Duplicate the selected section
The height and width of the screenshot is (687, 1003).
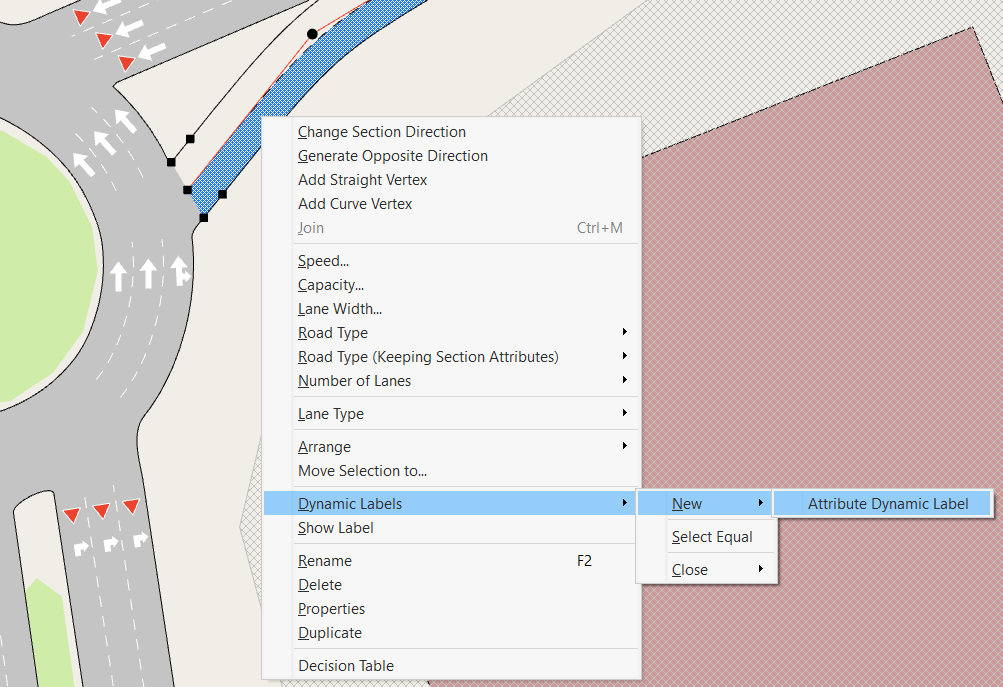pyautogui.click(x=329, y=633)
